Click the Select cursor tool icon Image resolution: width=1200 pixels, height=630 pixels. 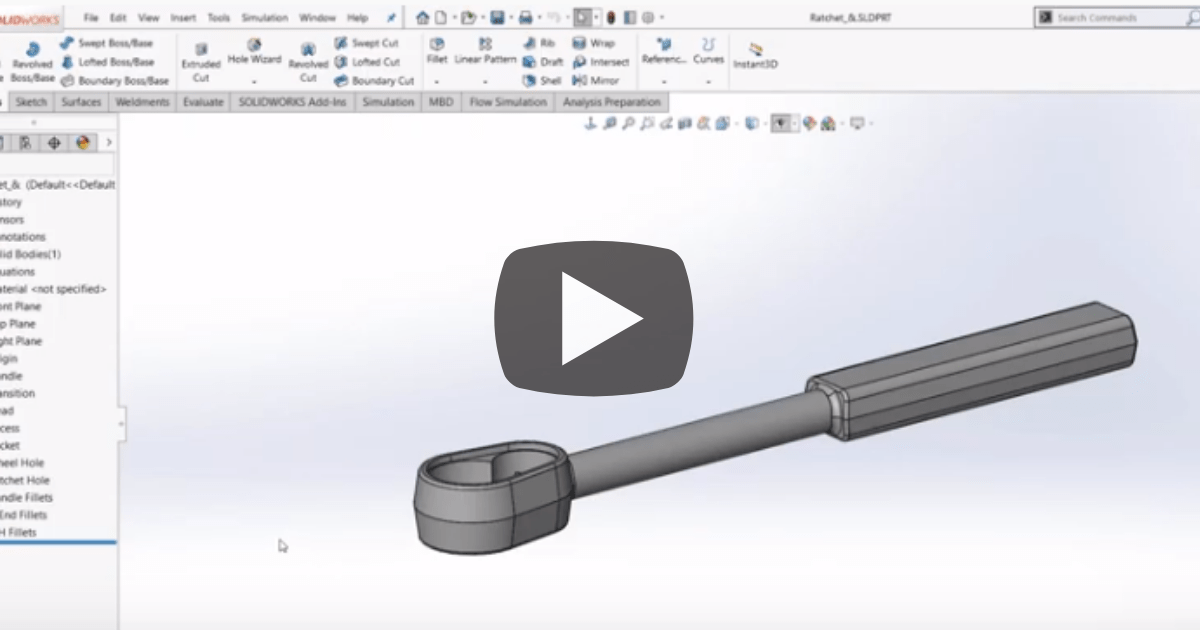[582, 17]
